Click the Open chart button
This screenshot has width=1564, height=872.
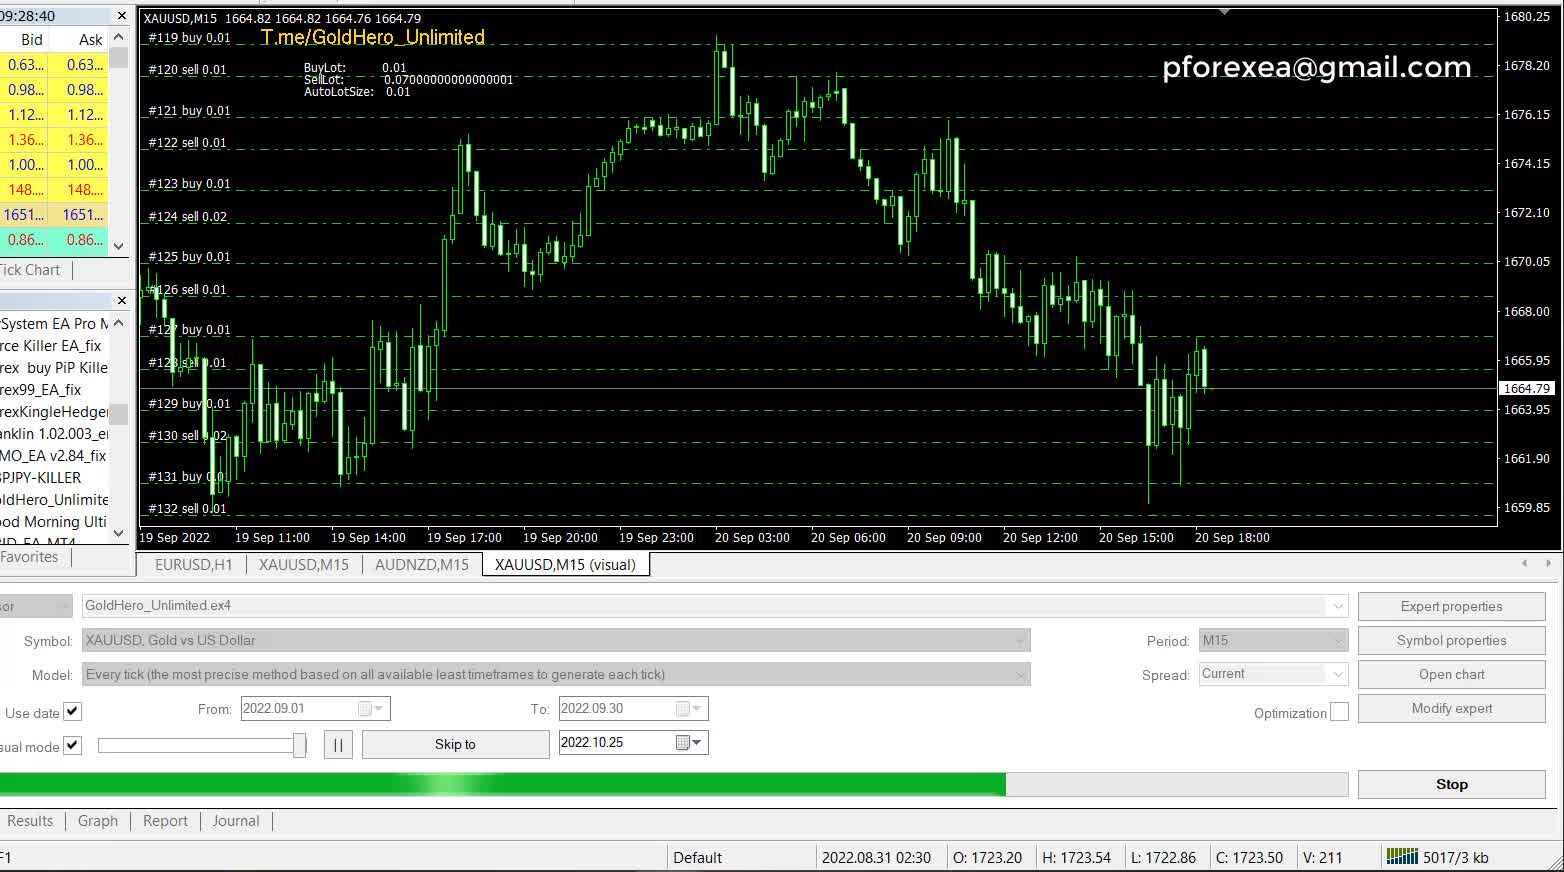(x=1451, y=674)
